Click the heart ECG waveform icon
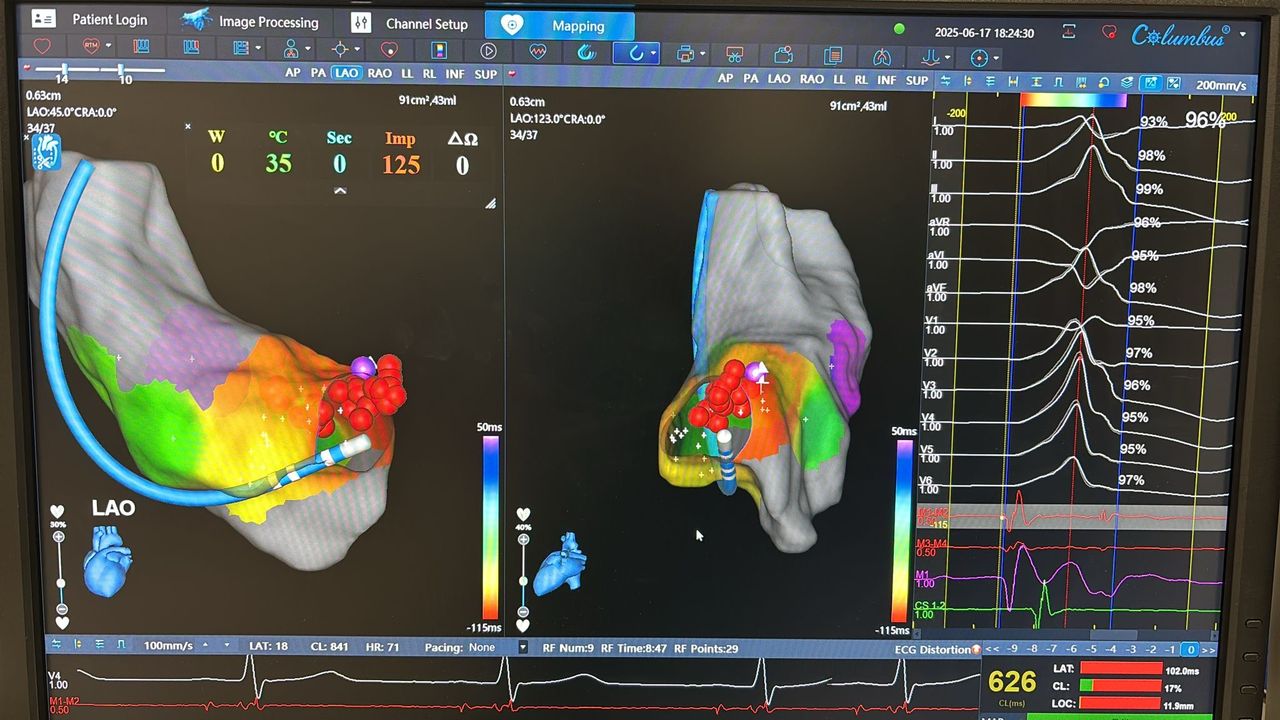 pyautogui.click(x=538, y=51)
